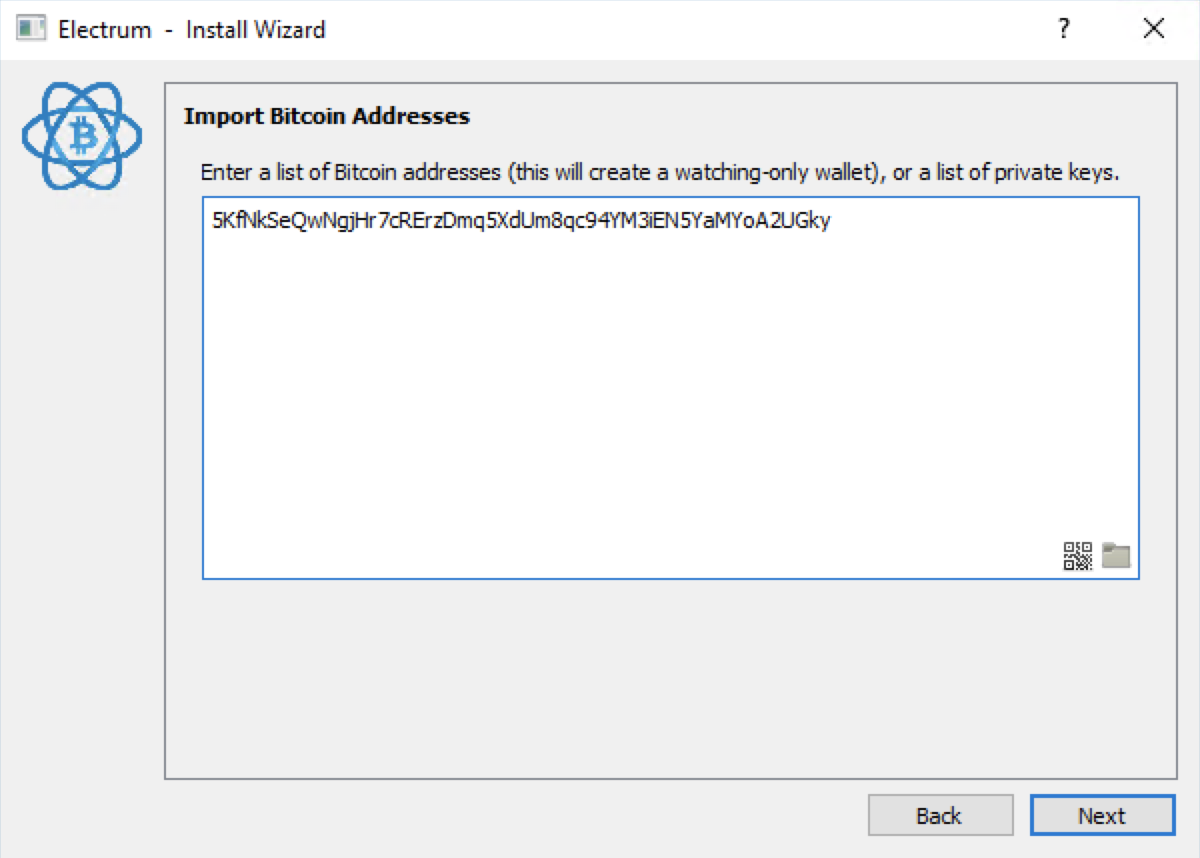The width and height of the screenshot is (1200, 858).
Task: Place cursor after the key's ending "UGky"
Action: pos(832,221)
